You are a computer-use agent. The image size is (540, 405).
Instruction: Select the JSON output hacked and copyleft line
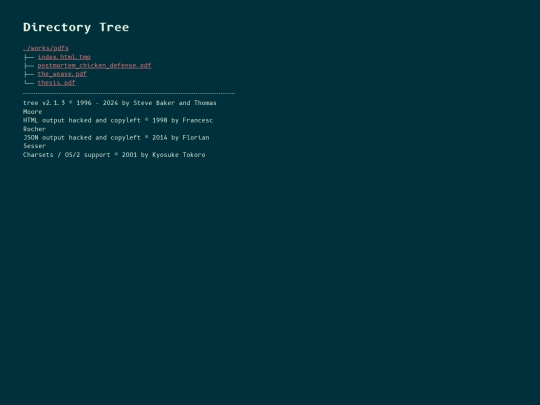tap(116, 142)
